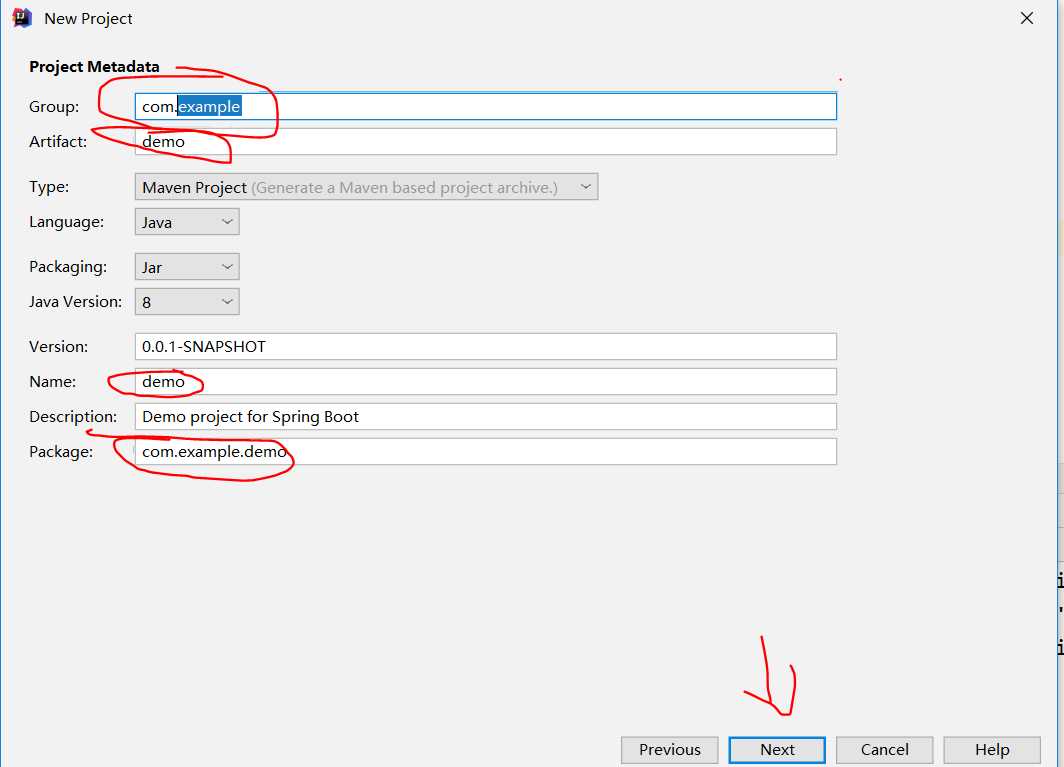
Task: Click the Version field with 0.0.1-SNAPSHOT
Action: pos(486,347)
